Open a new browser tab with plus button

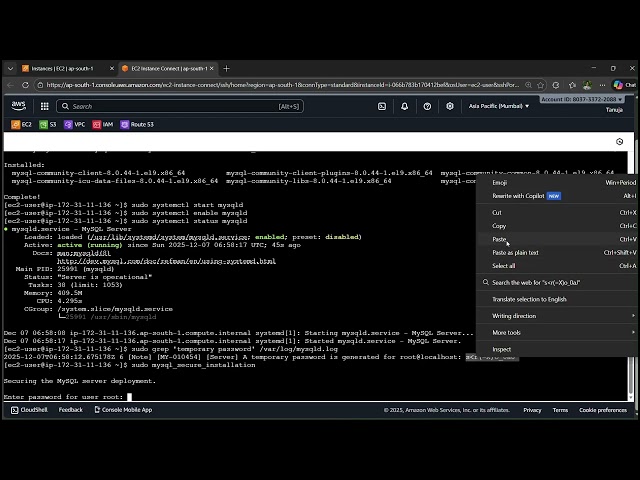[x=227, y=69]
